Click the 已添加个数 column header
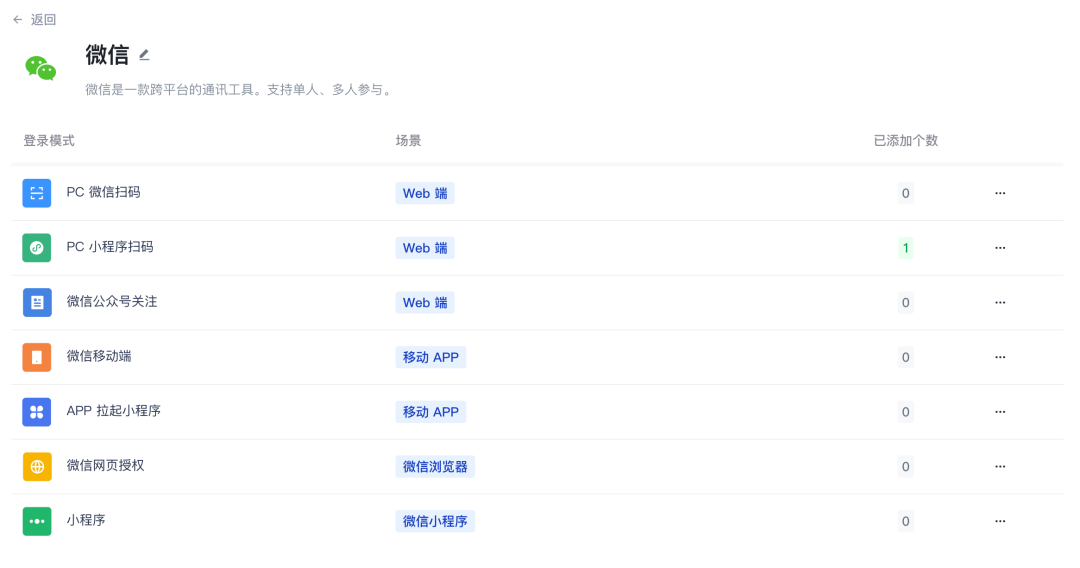Screen dimensions: 1080x568 pyautogui.click(x=906, y=140)
